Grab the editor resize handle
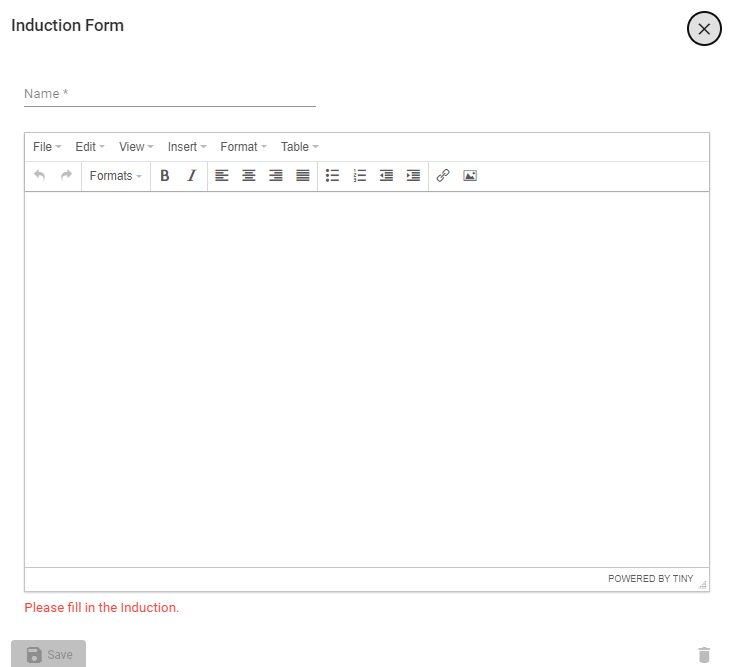This screenshot has width=732, height=667. coord(703,585)
